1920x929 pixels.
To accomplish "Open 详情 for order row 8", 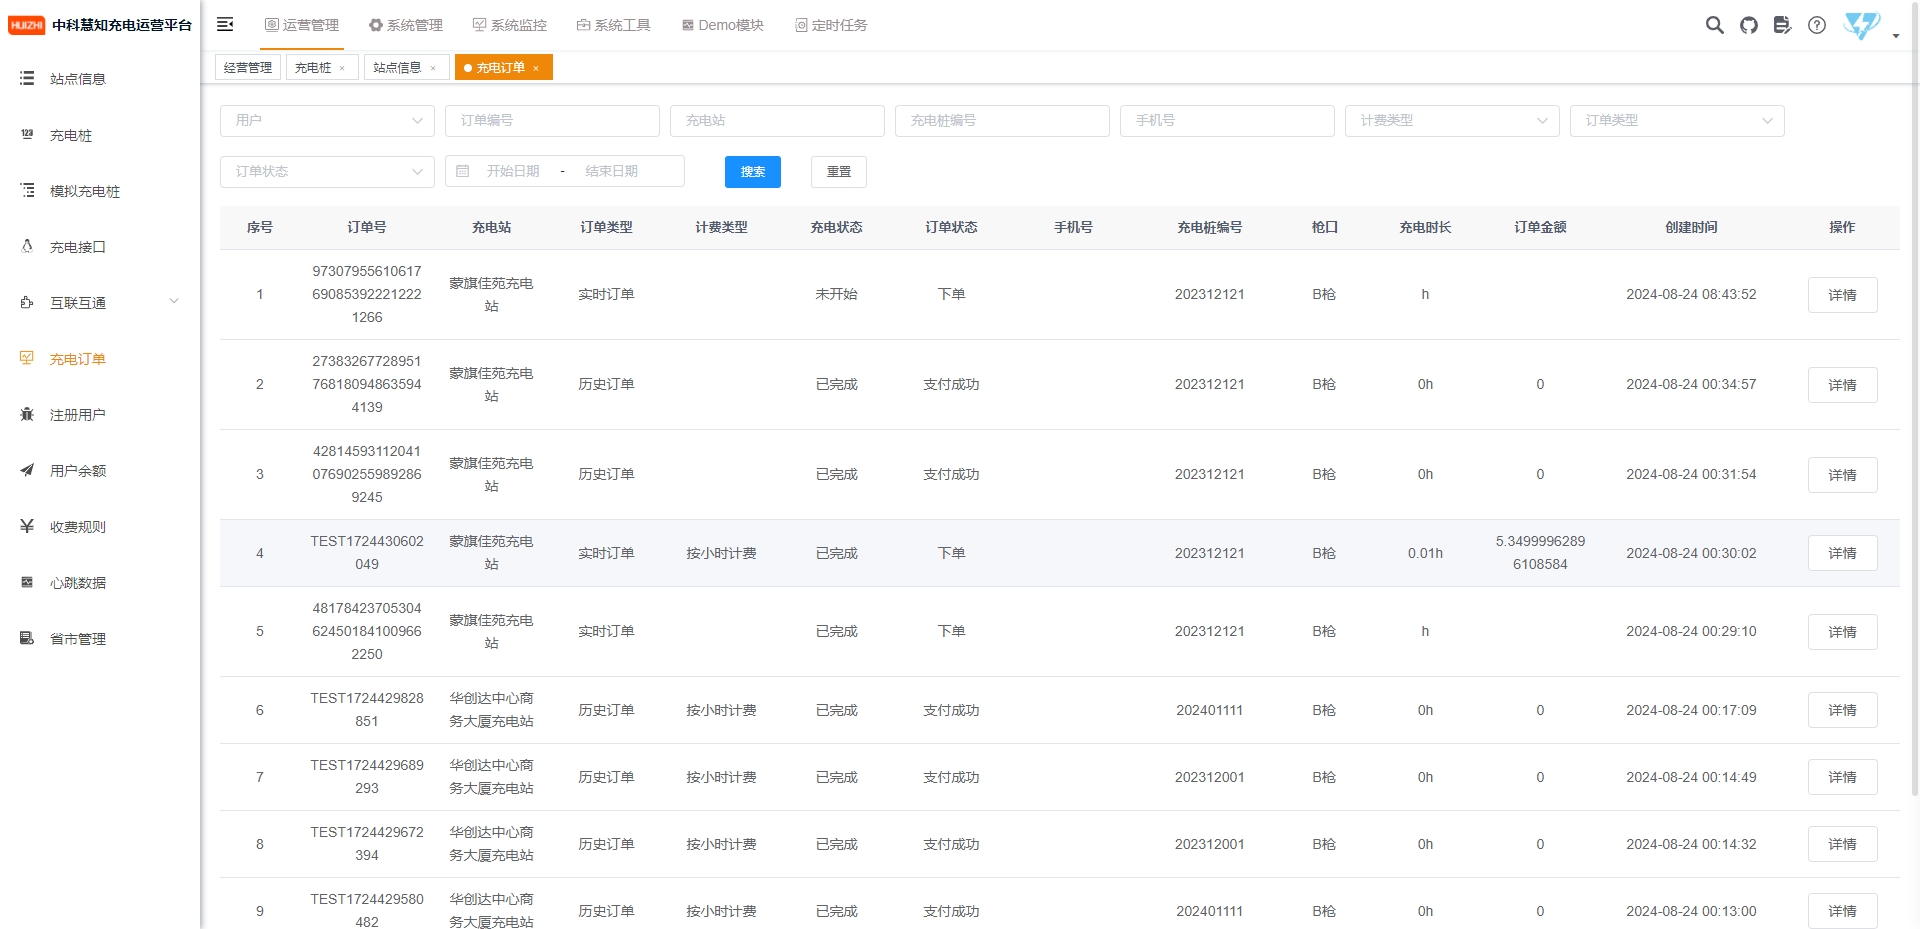I will [x=1842, y=844].
